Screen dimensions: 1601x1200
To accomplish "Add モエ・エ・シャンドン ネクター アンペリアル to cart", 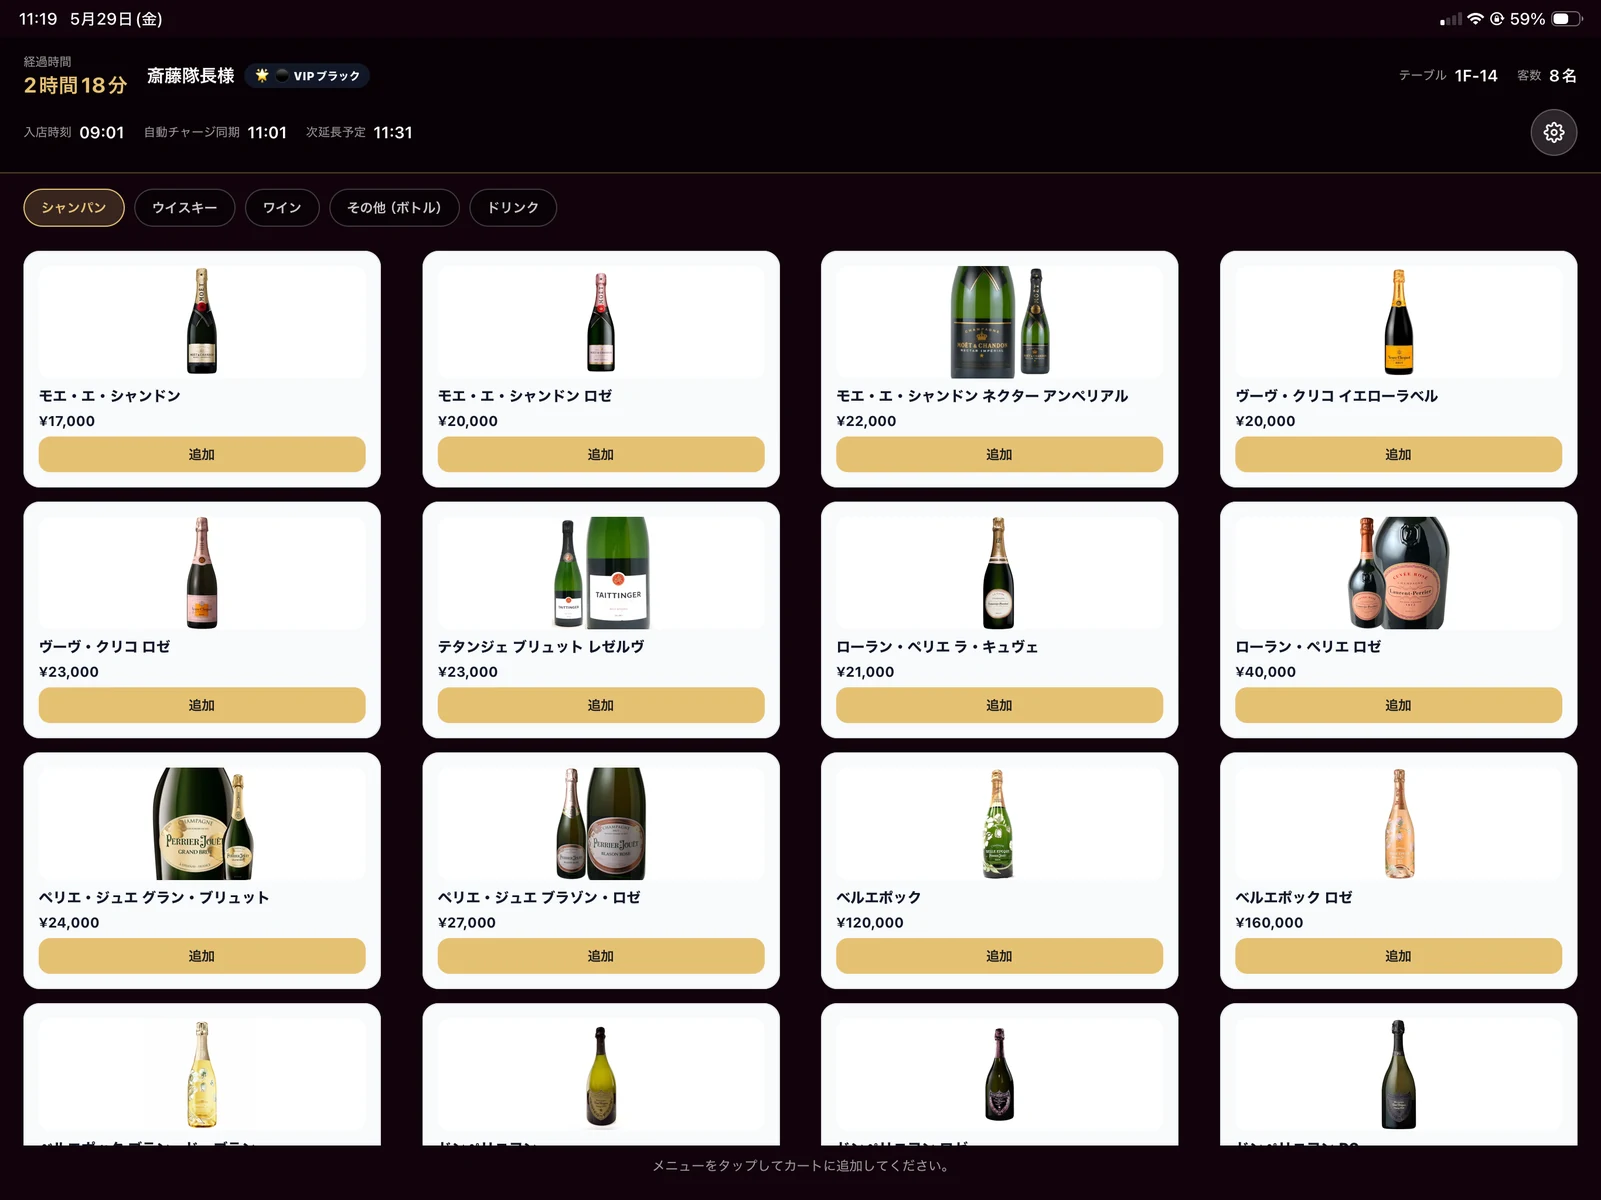I will click(999, 454).
